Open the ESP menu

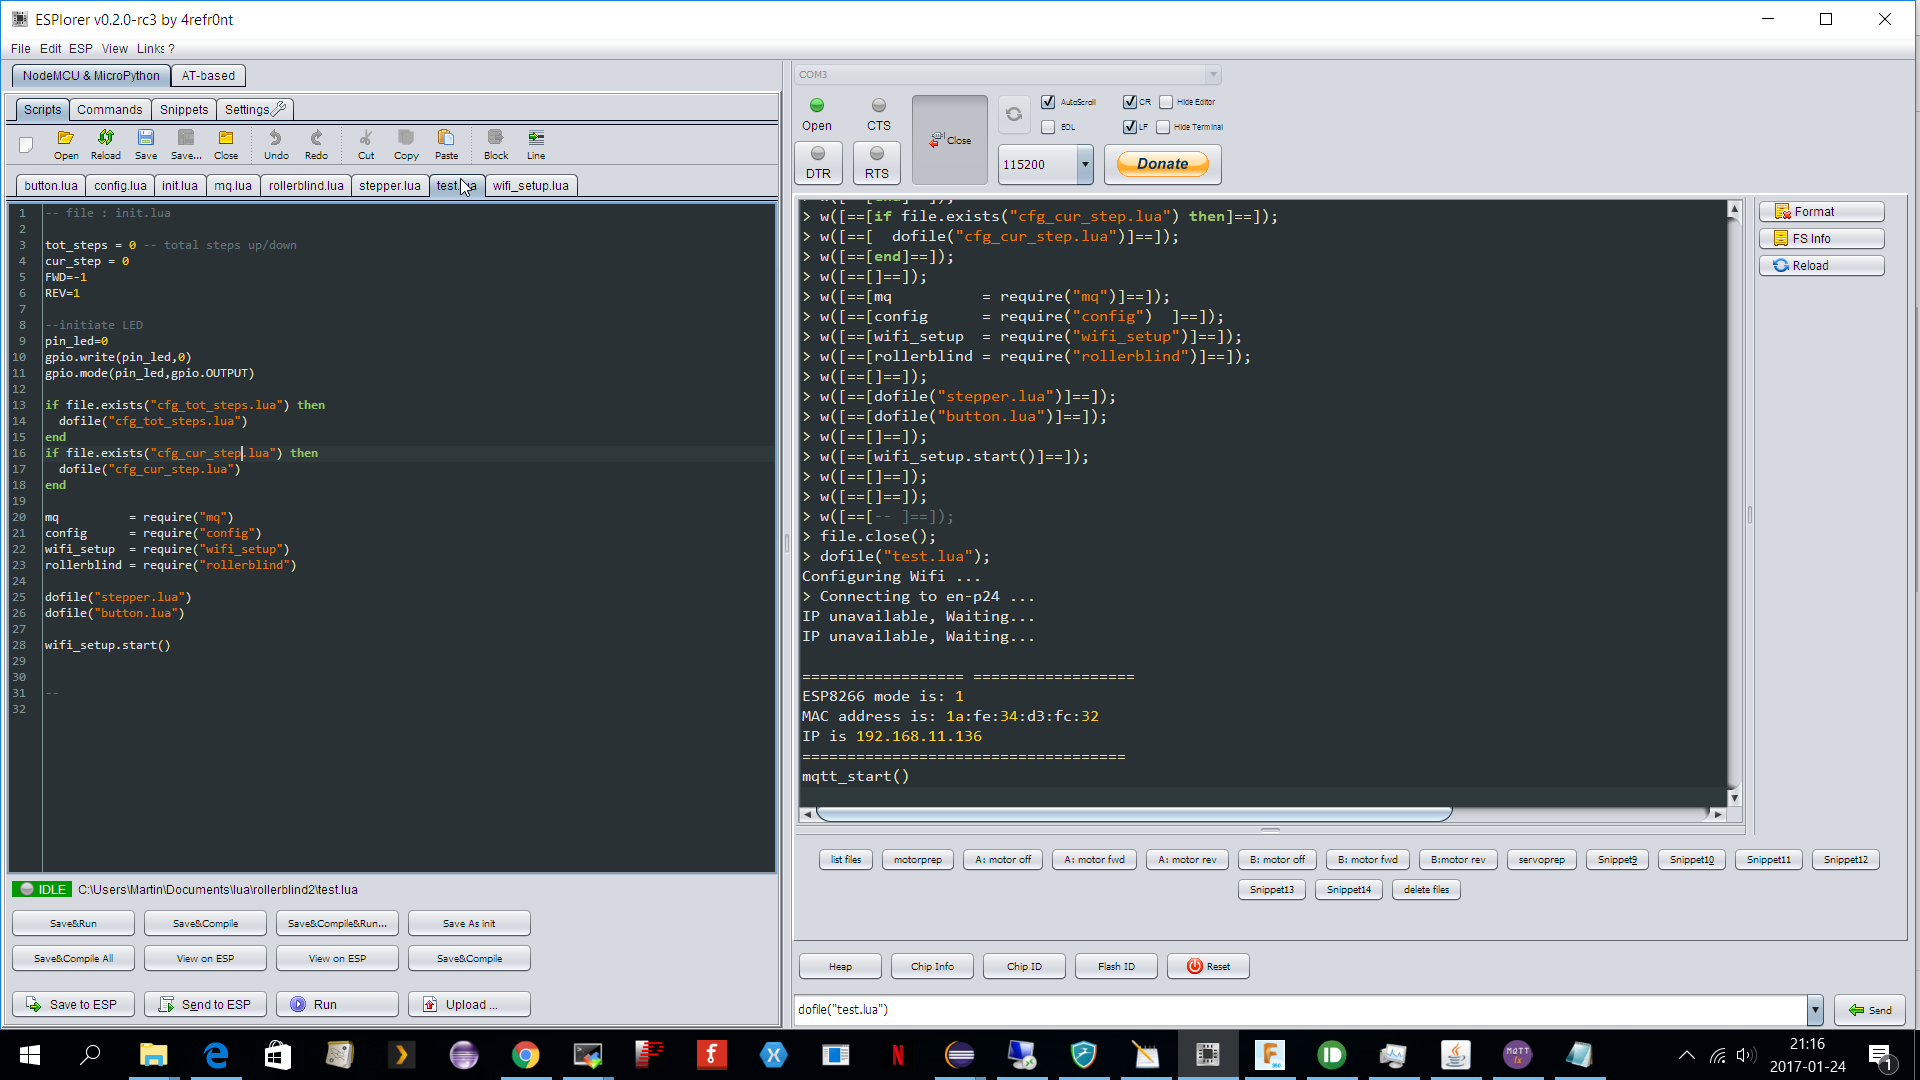[x=80, y=48]
